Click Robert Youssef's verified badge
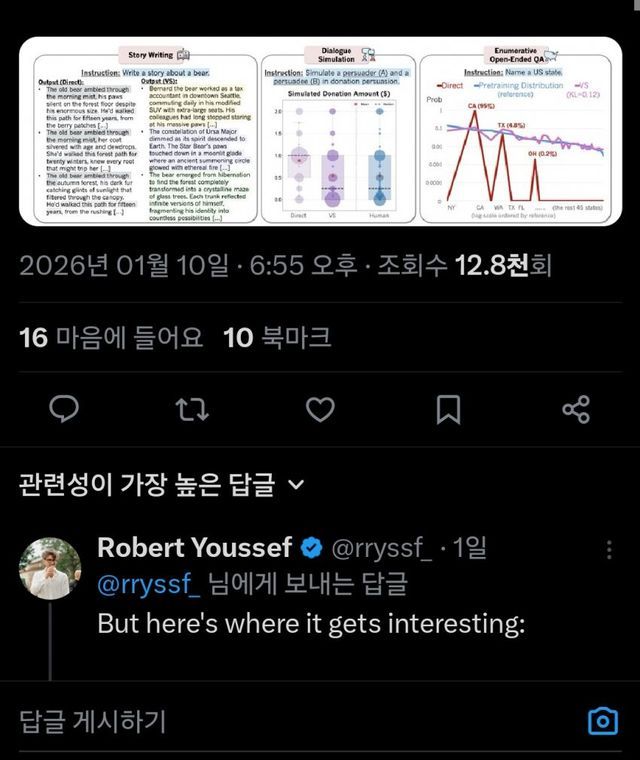Screen dimensions: 640x760 click(x=311, y=548)
